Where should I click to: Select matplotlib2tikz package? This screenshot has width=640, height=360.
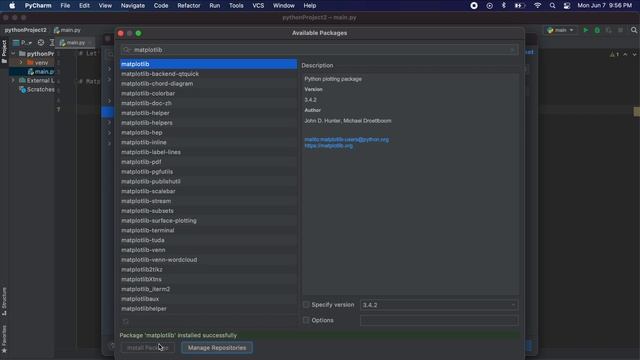209,270
